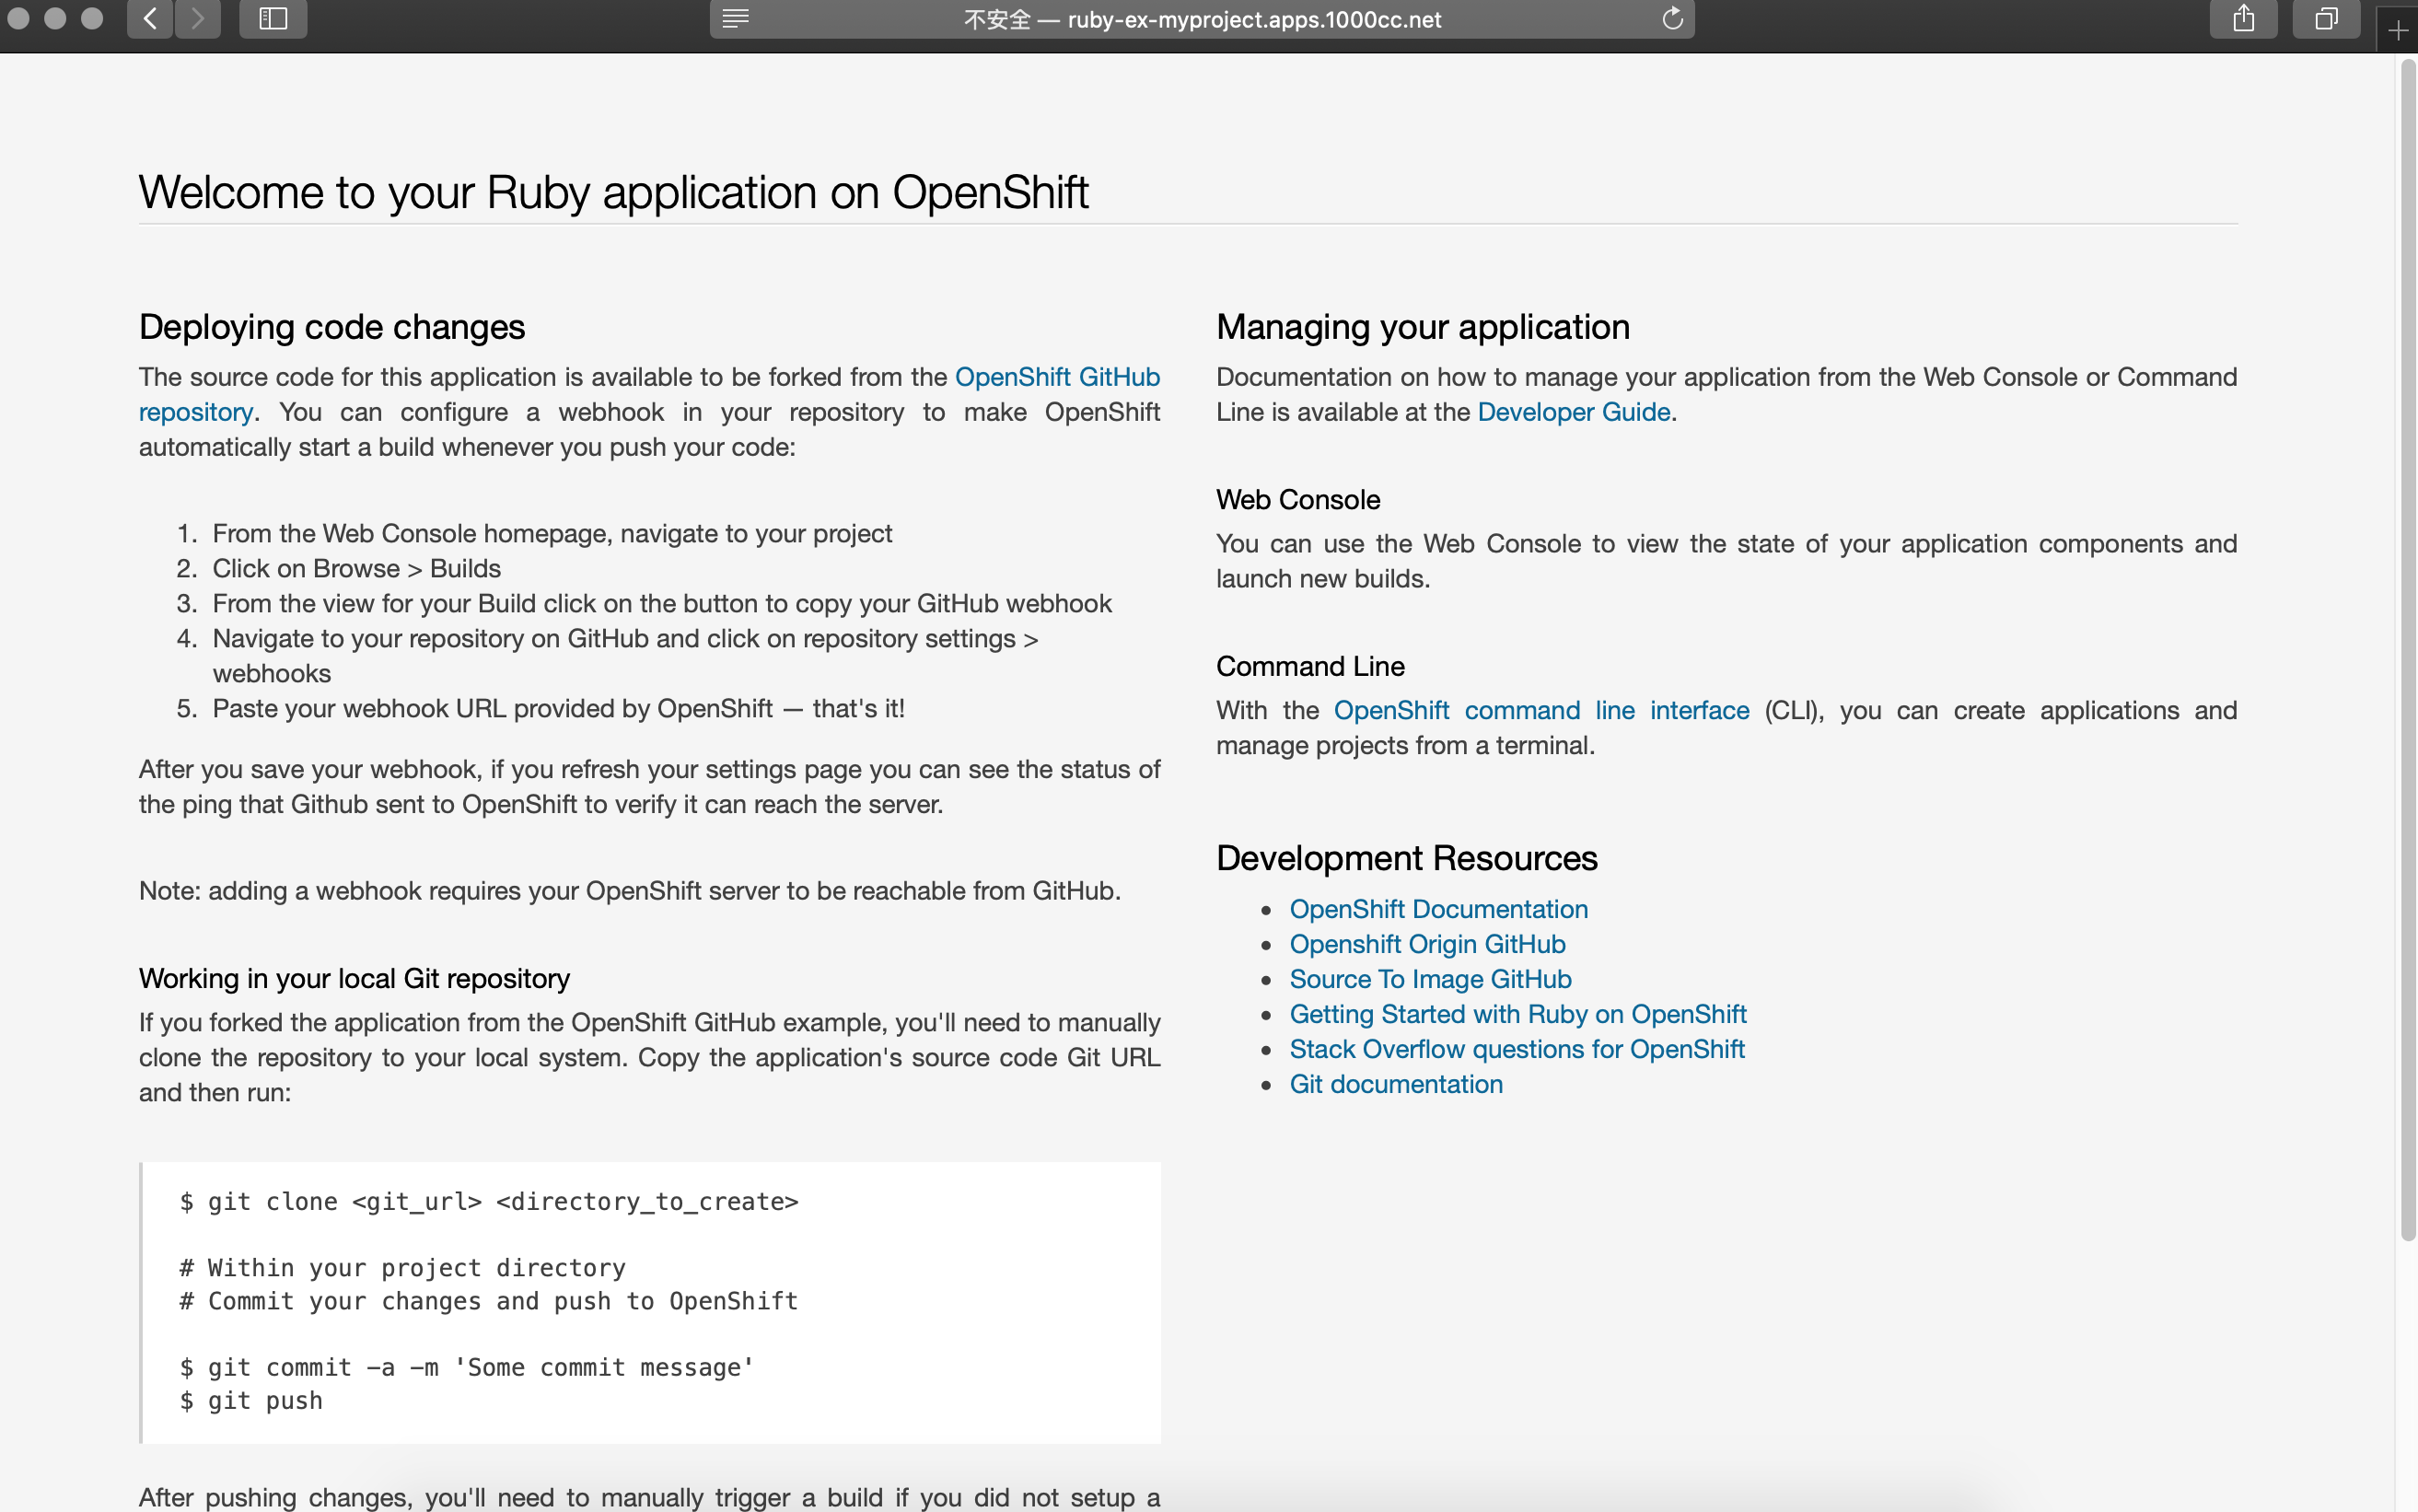Click step 'From the view for your Build'

pos(662,603)
